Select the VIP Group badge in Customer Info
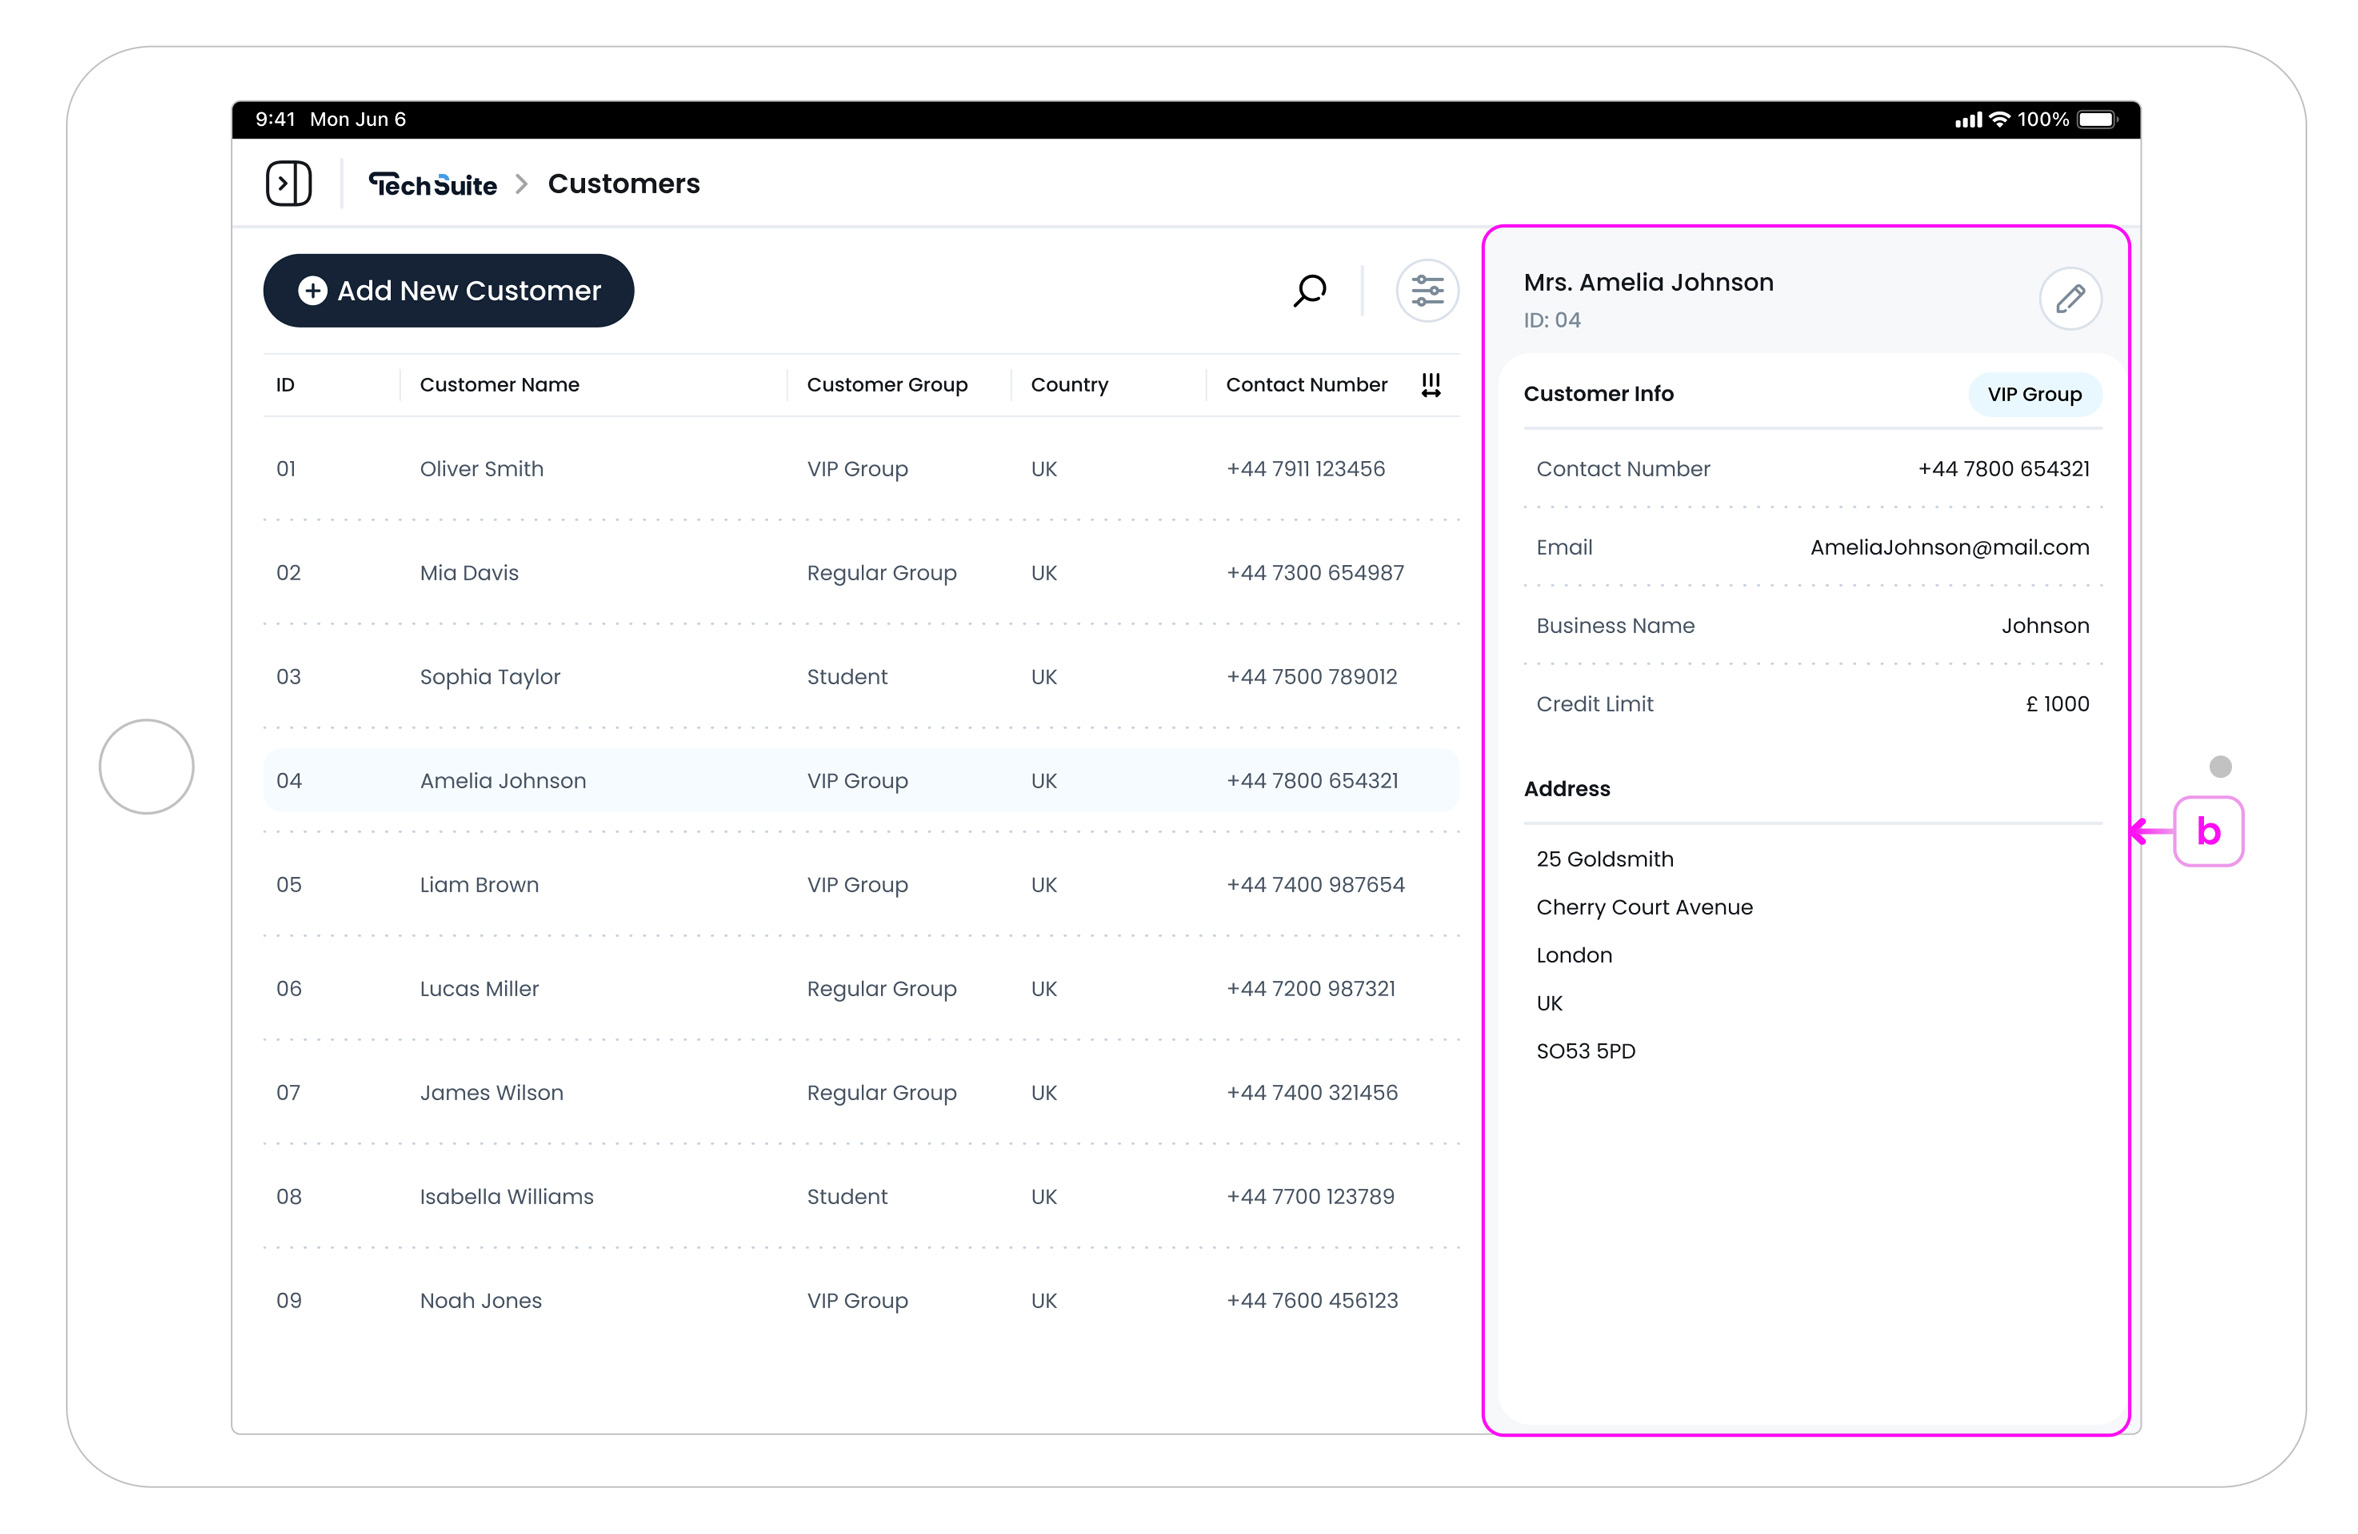Viewport: 2358px width, 1534px height. click(2034, 394)
